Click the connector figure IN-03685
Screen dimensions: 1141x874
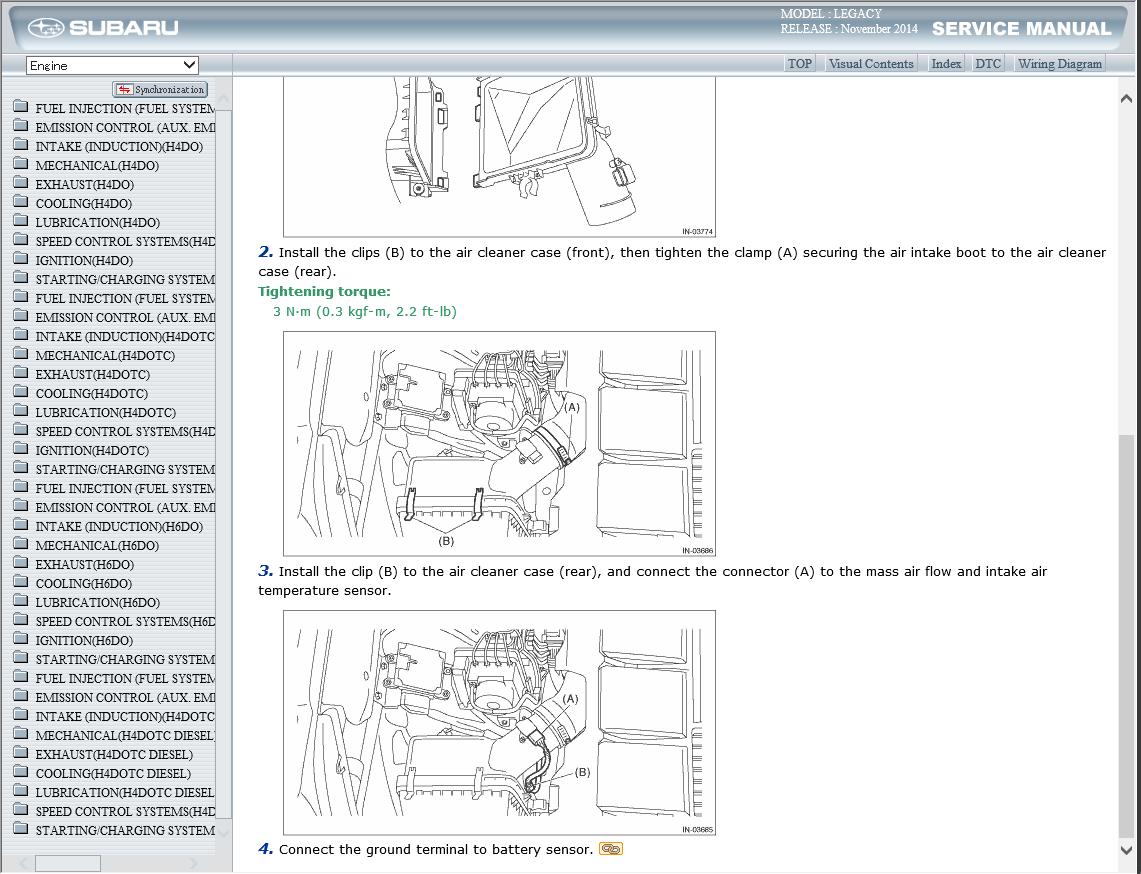[x=499, y=723]
